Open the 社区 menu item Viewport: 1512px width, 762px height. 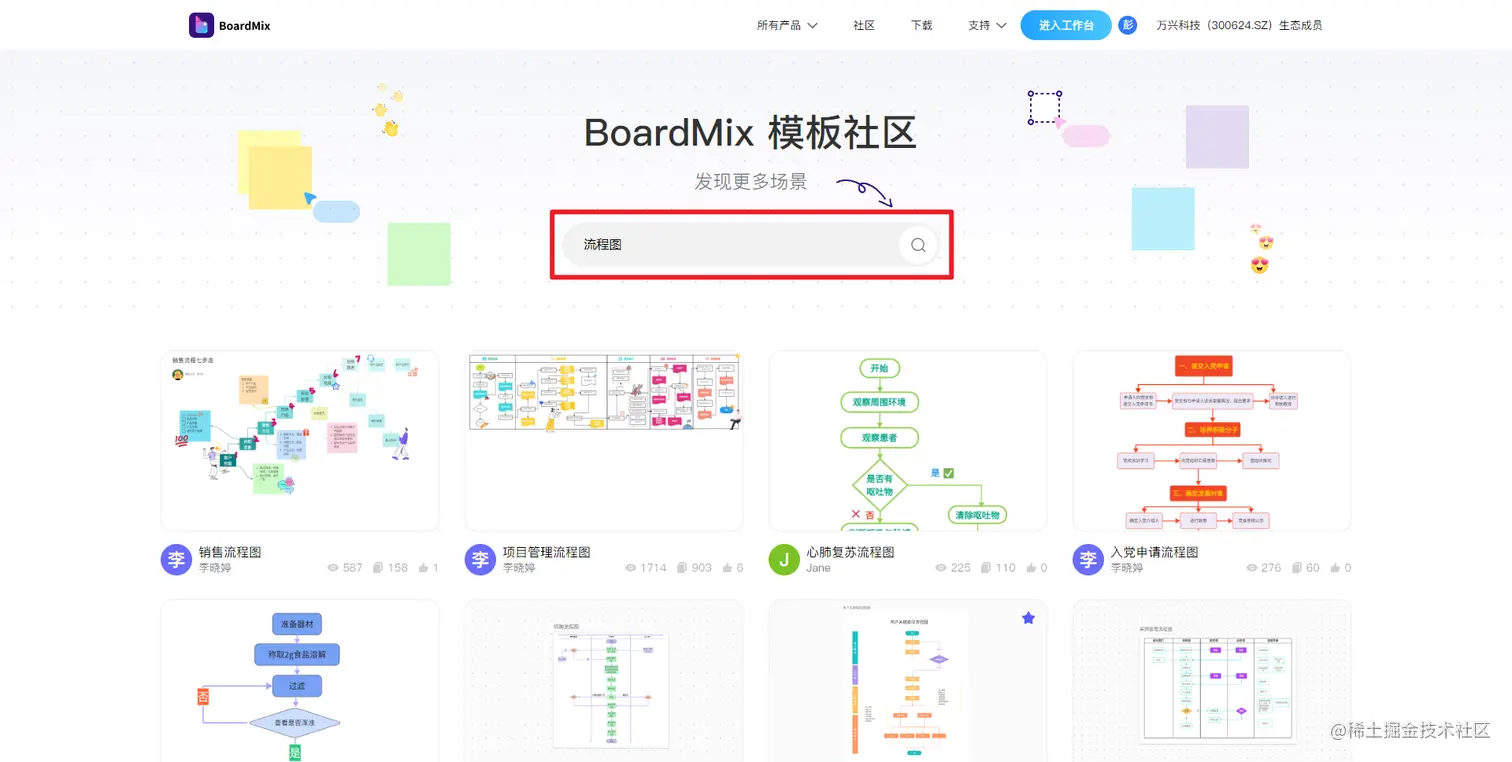(864, 25)
